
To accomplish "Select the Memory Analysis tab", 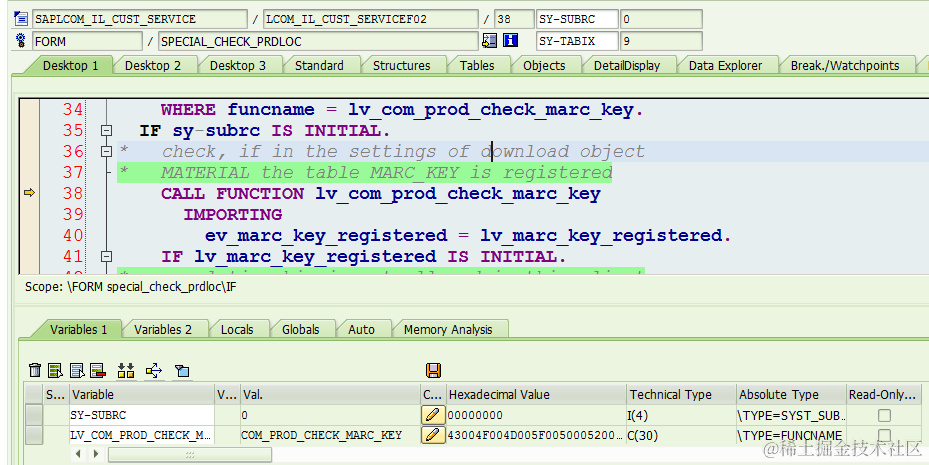I will pos(448,329).
